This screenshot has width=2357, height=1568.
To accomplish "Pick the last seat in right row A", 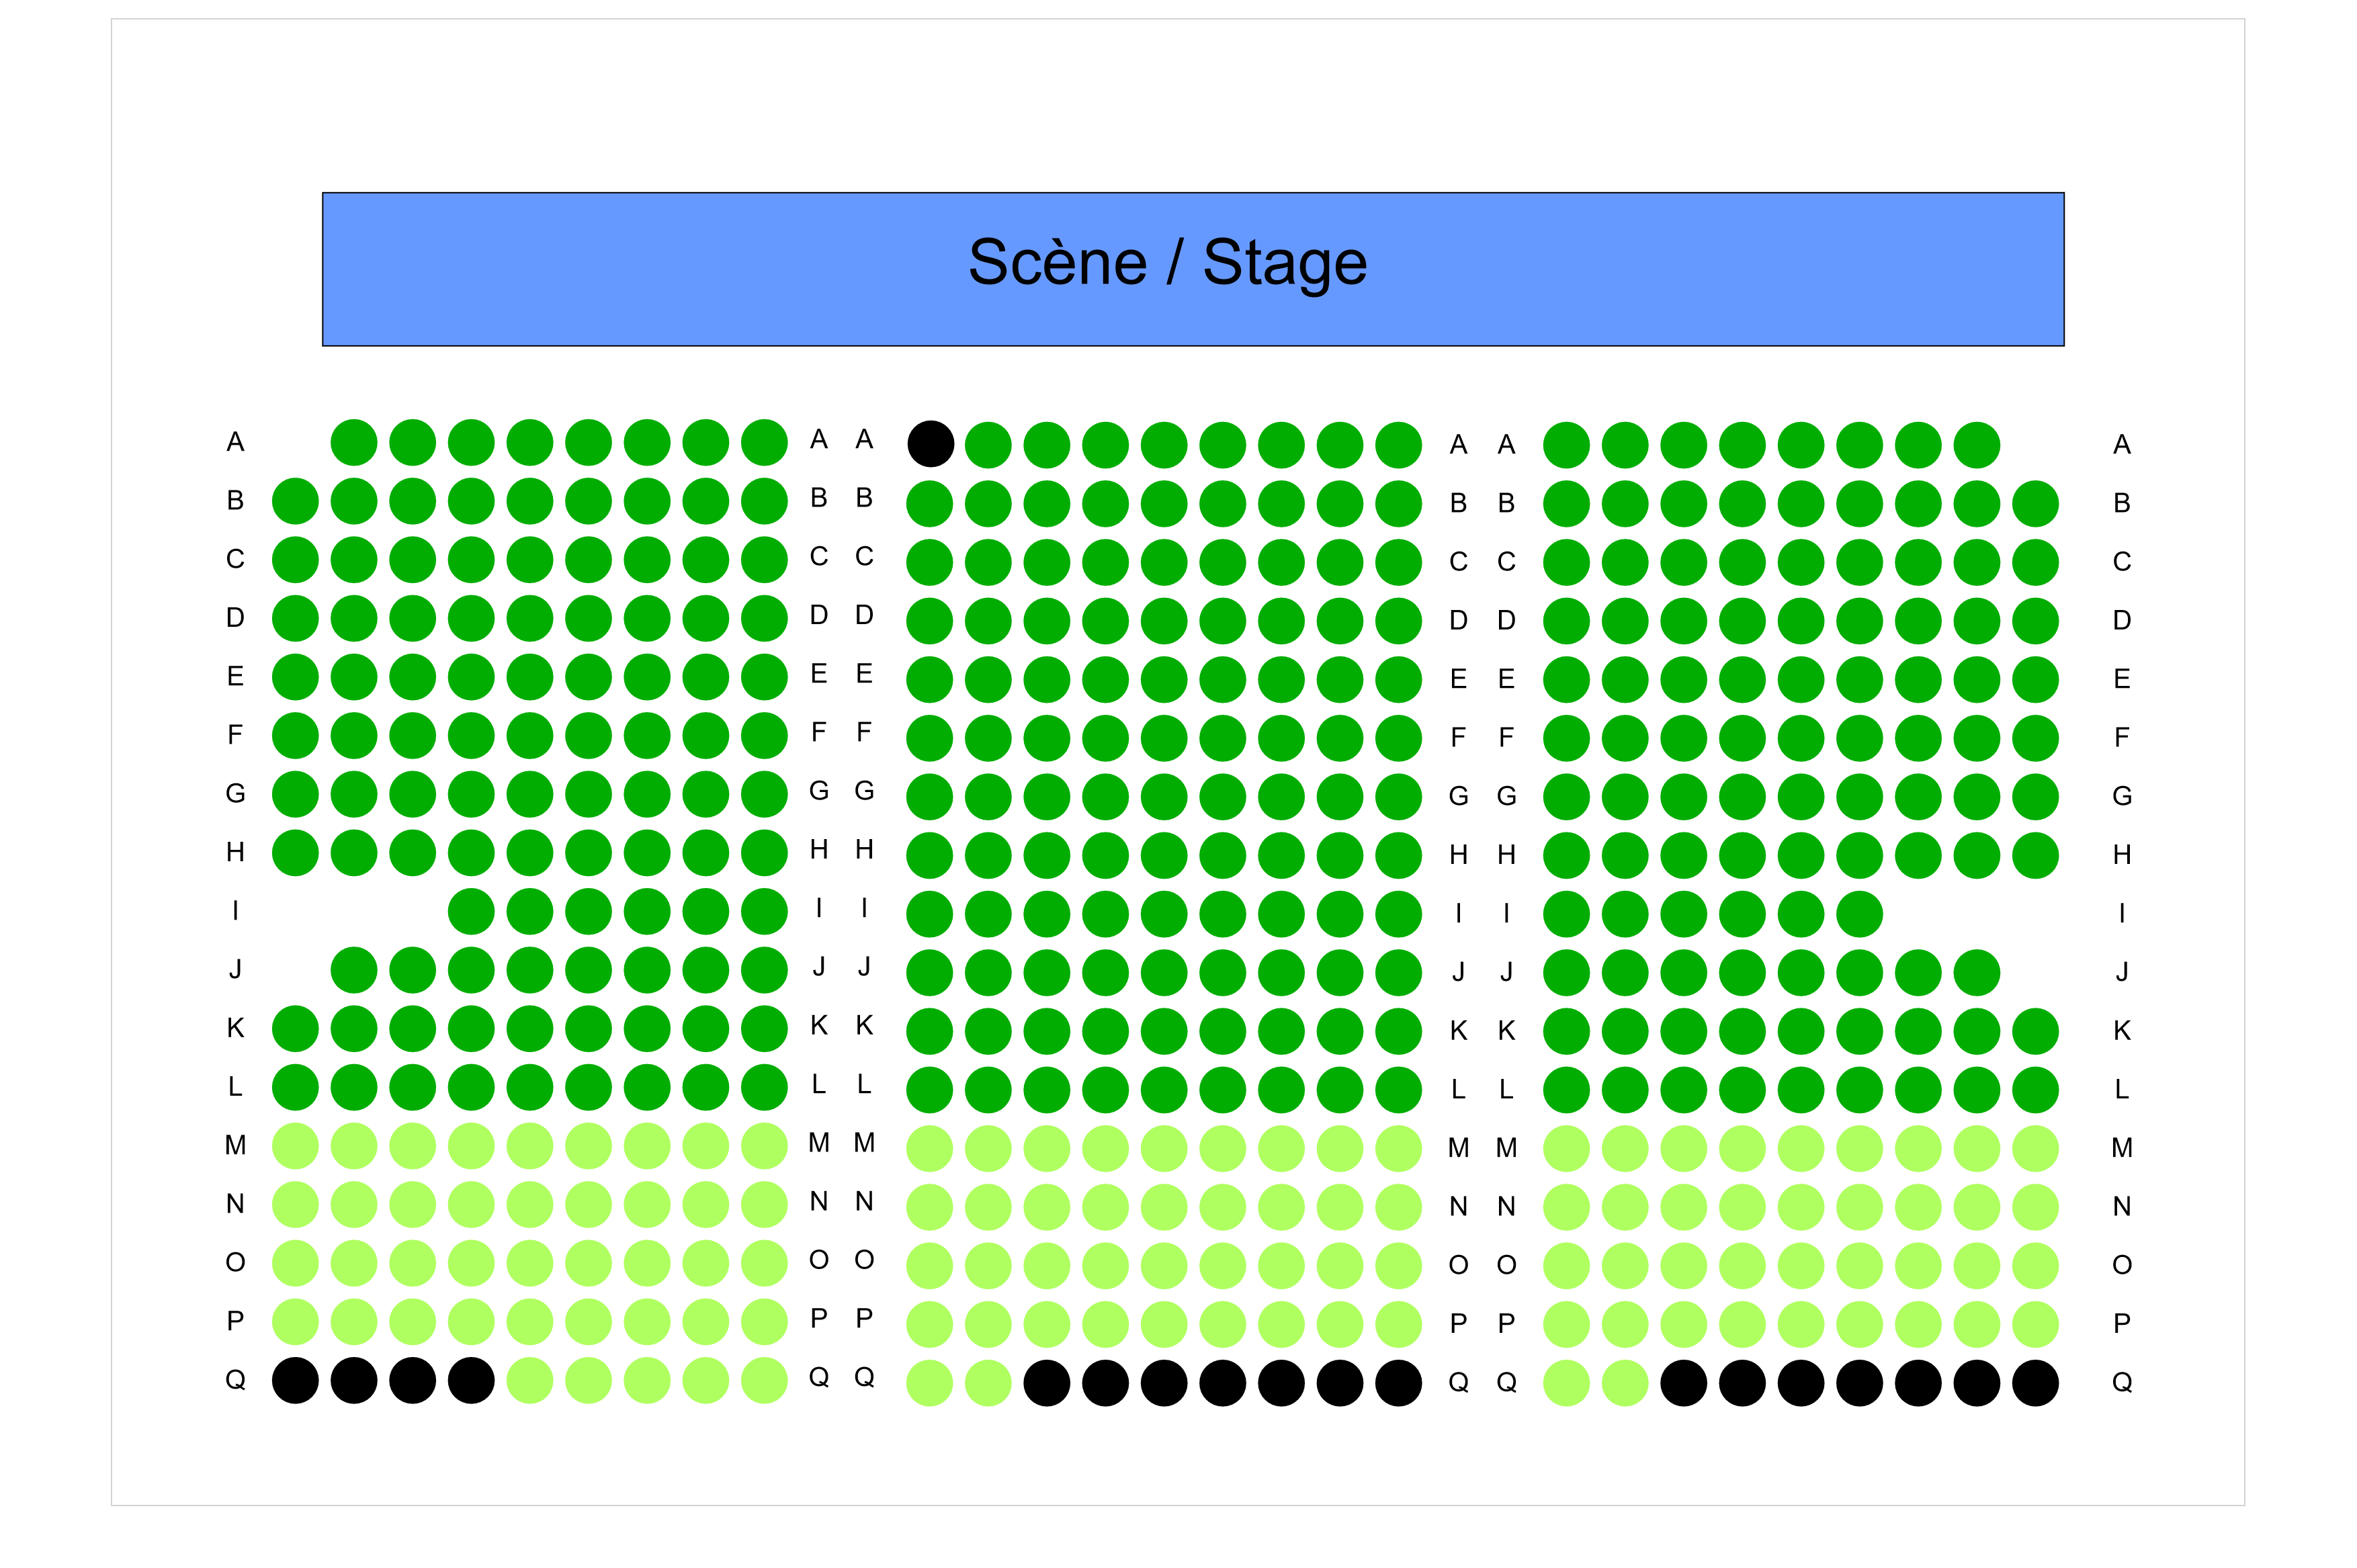I will 1976,445.
